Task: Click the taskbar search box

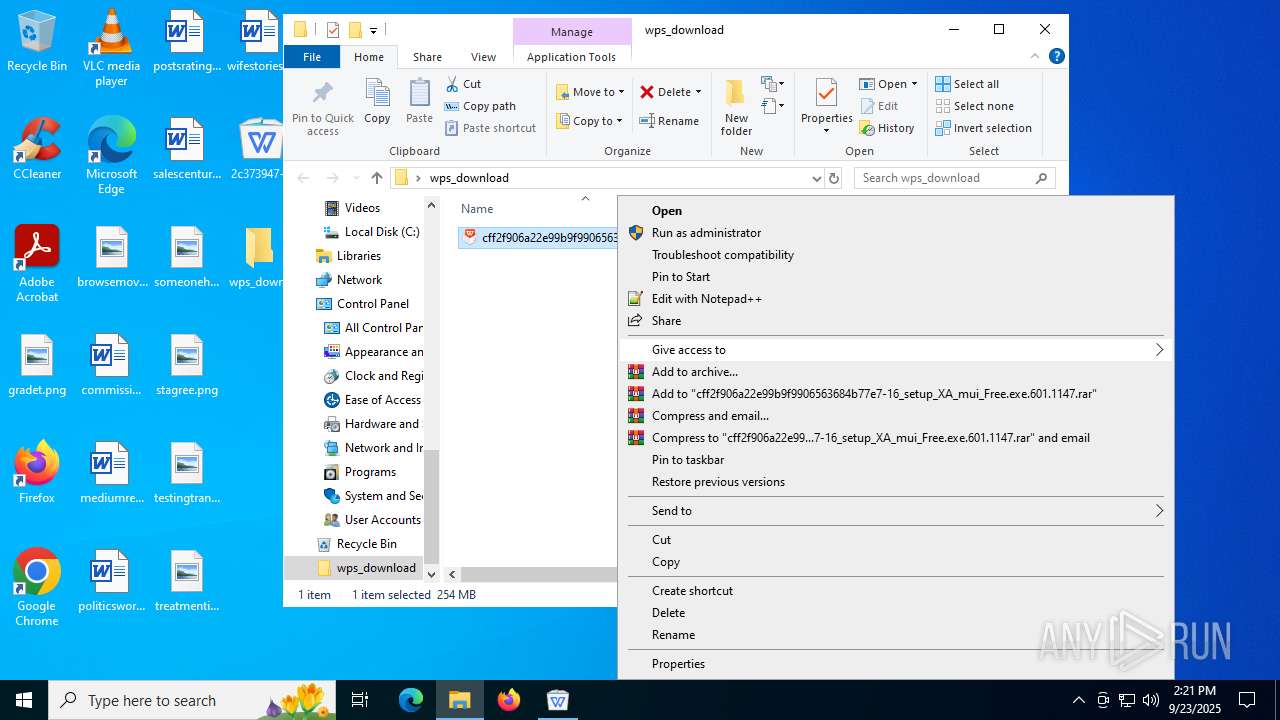Action: pyautogui.click(x=192, y=700)
